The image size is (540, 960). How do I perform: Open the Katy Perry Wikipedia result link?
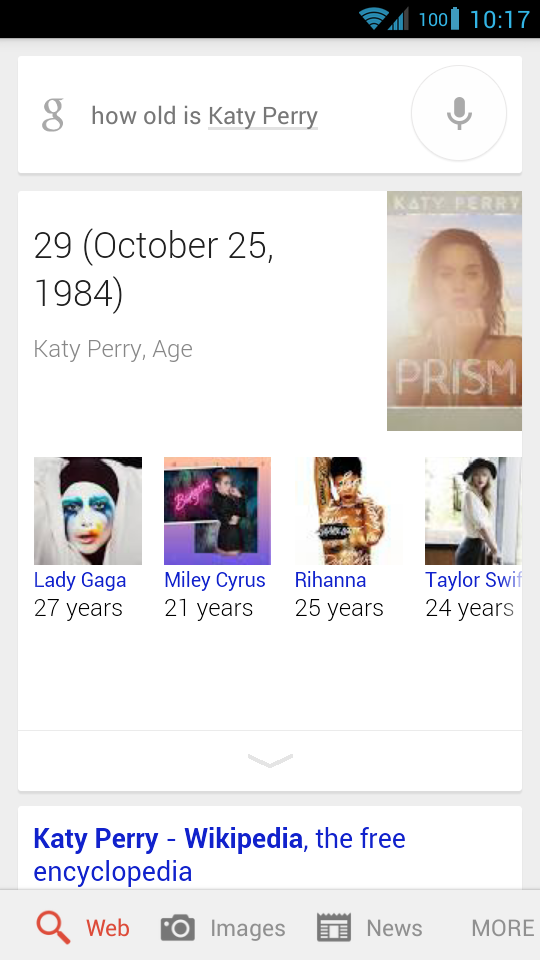pyautogui.click(x=219, y=855)
